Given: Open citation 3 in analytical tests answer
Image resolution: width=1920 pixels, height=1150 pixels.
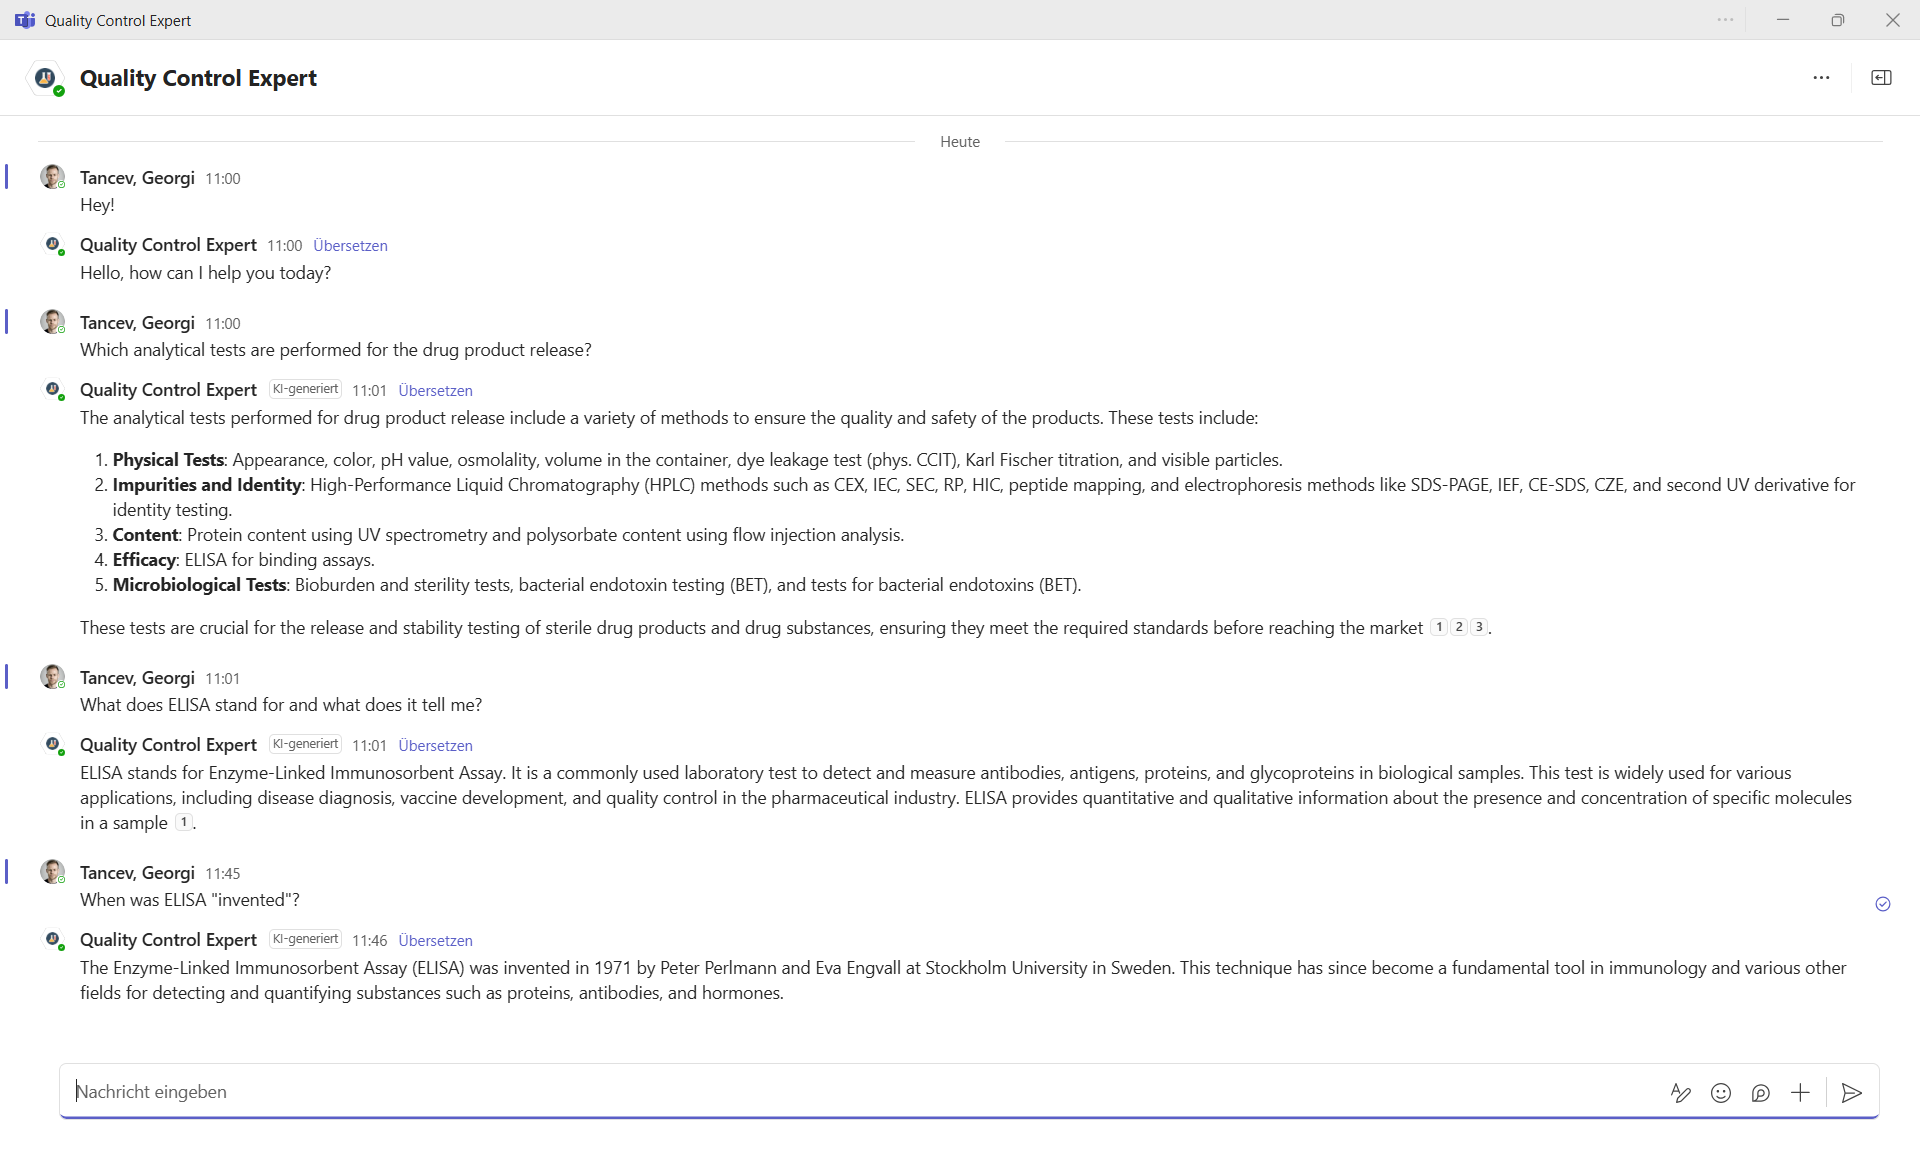Looking at the screenshot, I should pos(1478,627).
